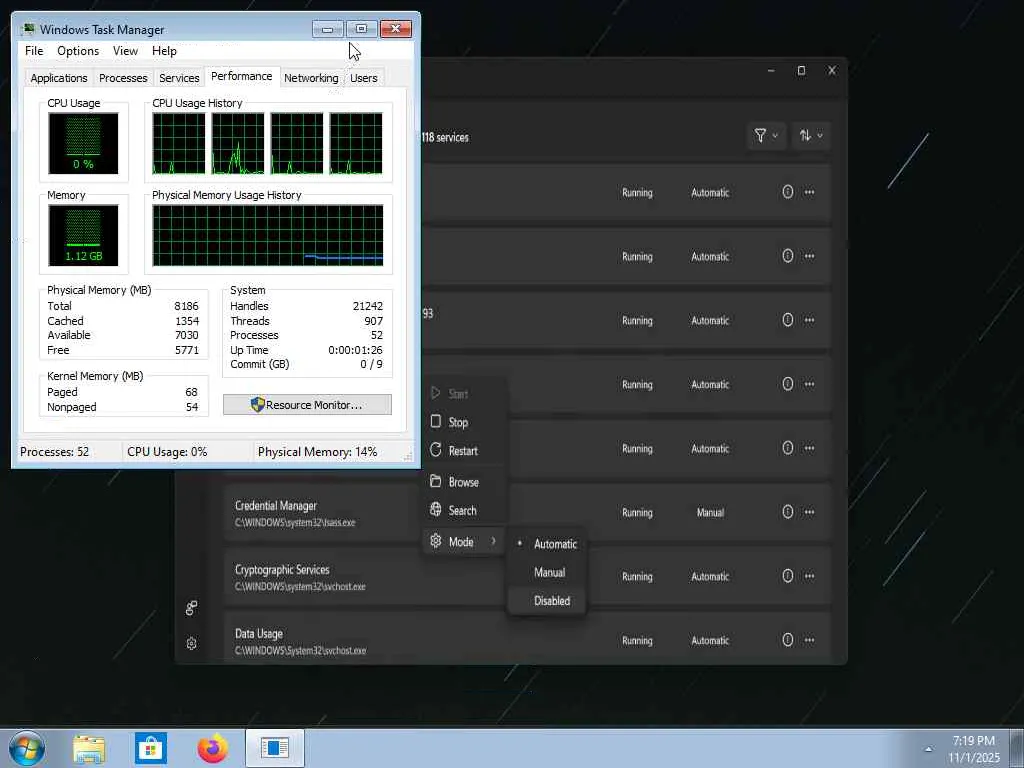Show hidden system tray icons
1024x768 pixels.
[x=928, y=749]
